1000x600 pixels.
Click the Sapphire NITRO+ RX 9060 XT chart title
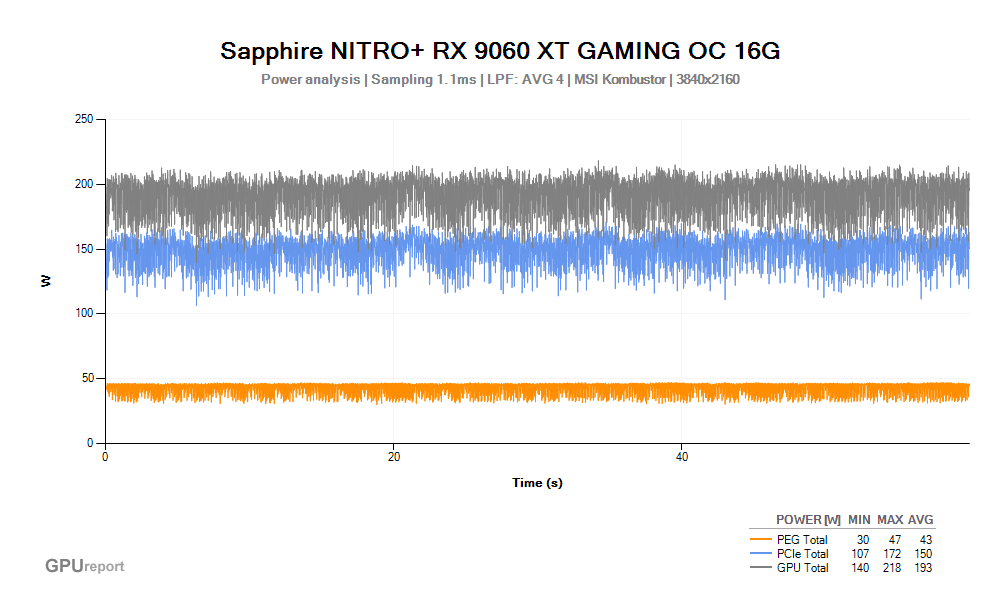[500, 51]
